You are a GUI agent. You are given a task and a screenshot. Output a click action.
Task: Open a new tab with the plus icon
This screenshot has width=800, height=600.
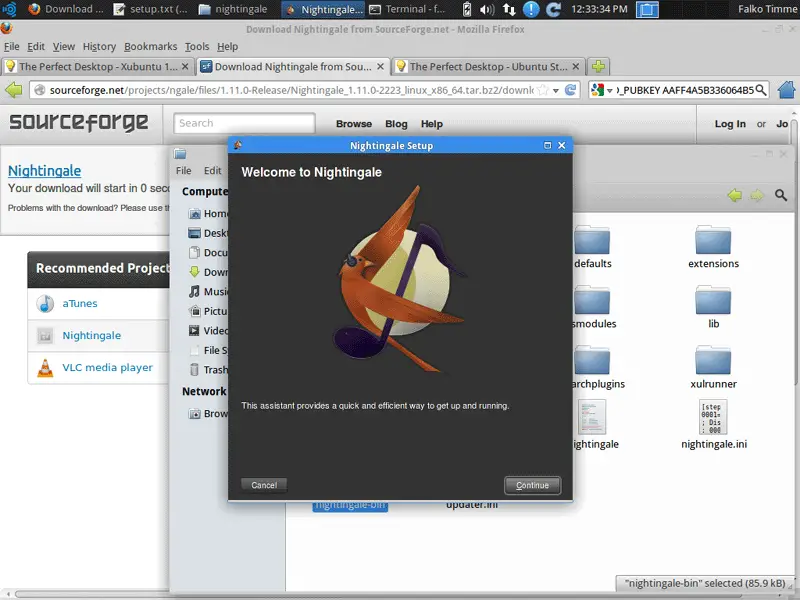pyautogui.click(x=598, y=66)
